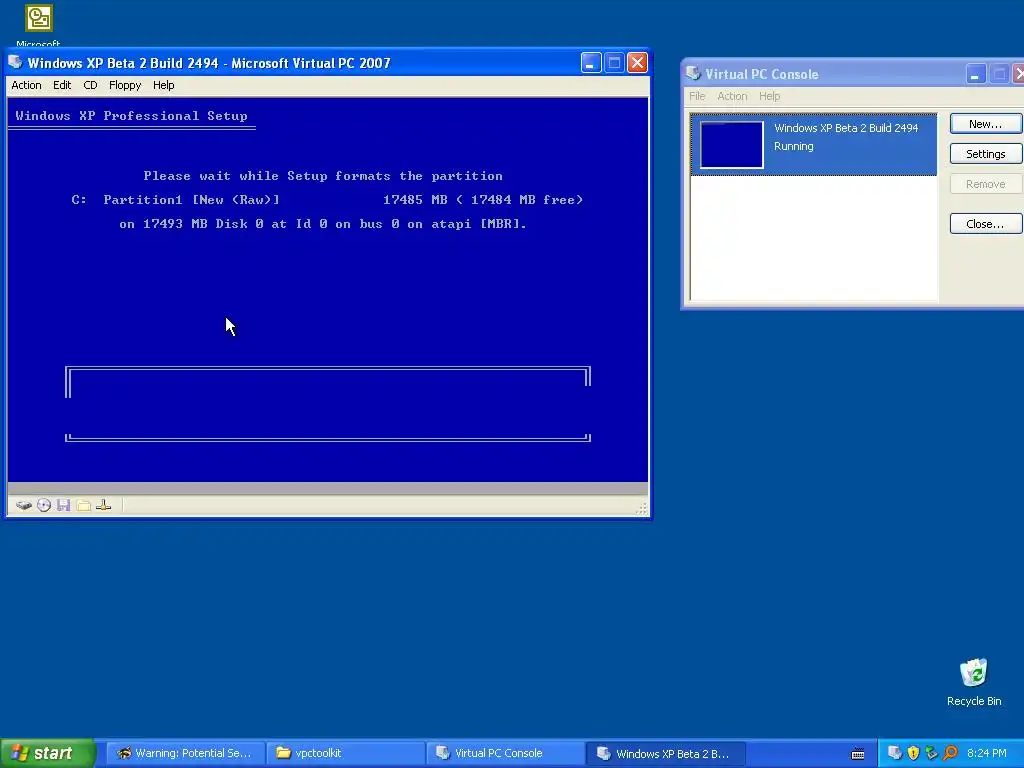Click the yellow security shield tray icon
Screen dimensions: 1024x768
(913, 753)
